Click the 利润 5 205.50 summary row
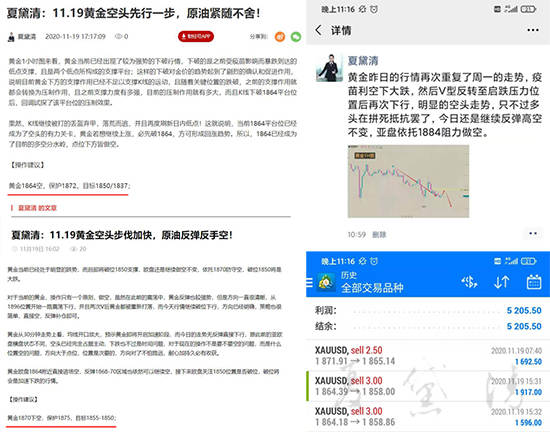Viewport: 550px width, 432px height. point(428,311)
